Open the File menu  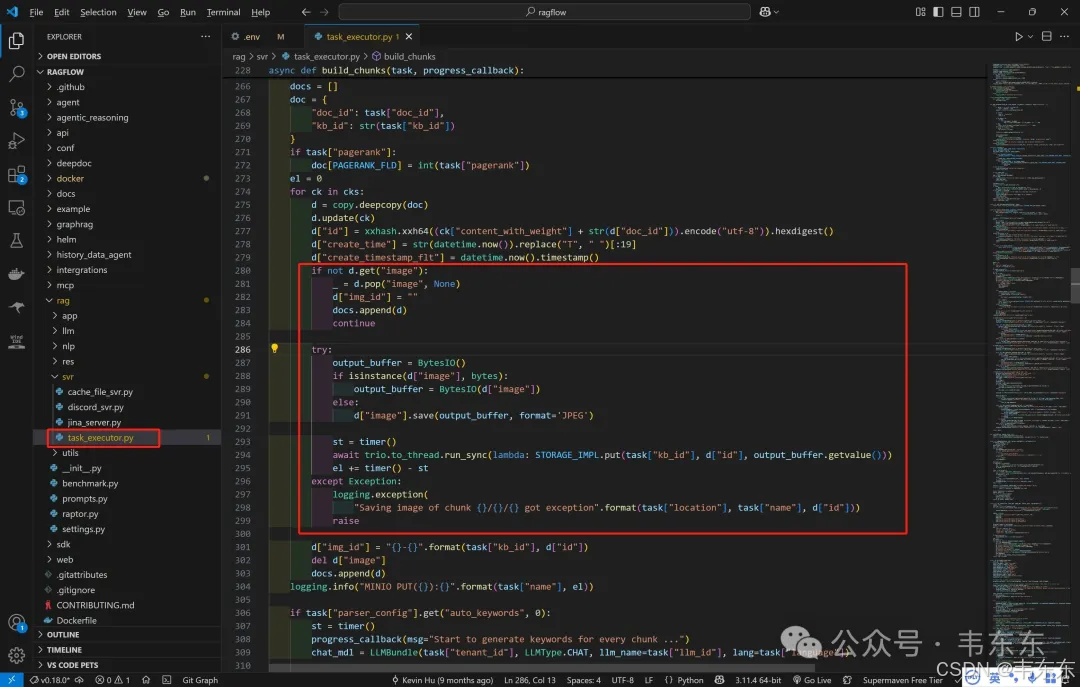[37, 12]
